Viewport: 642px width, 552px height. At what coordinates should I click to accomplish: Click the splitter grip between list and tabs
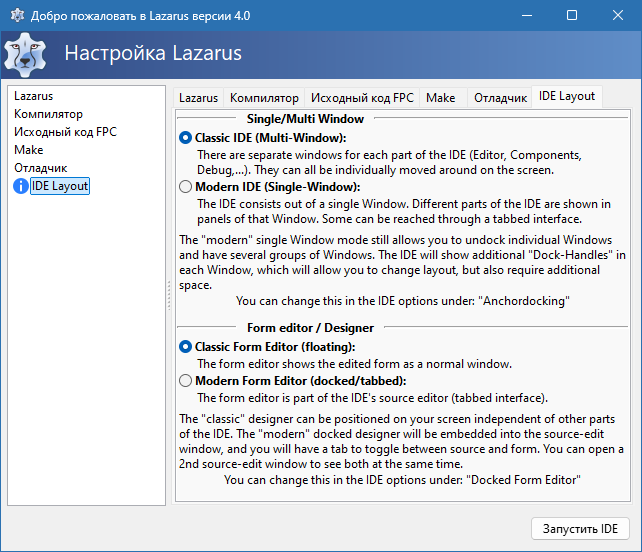[169, 295]
